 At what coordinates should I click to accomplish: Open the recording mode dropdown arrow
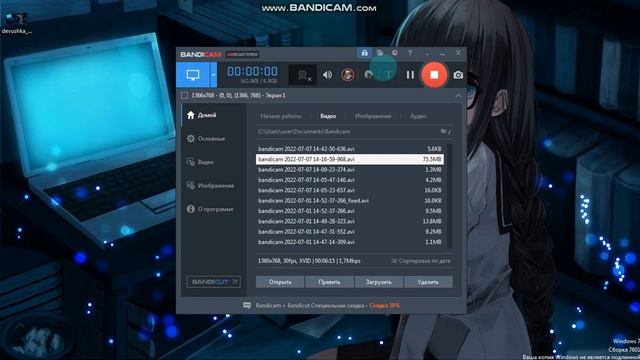tap(213, 75)
